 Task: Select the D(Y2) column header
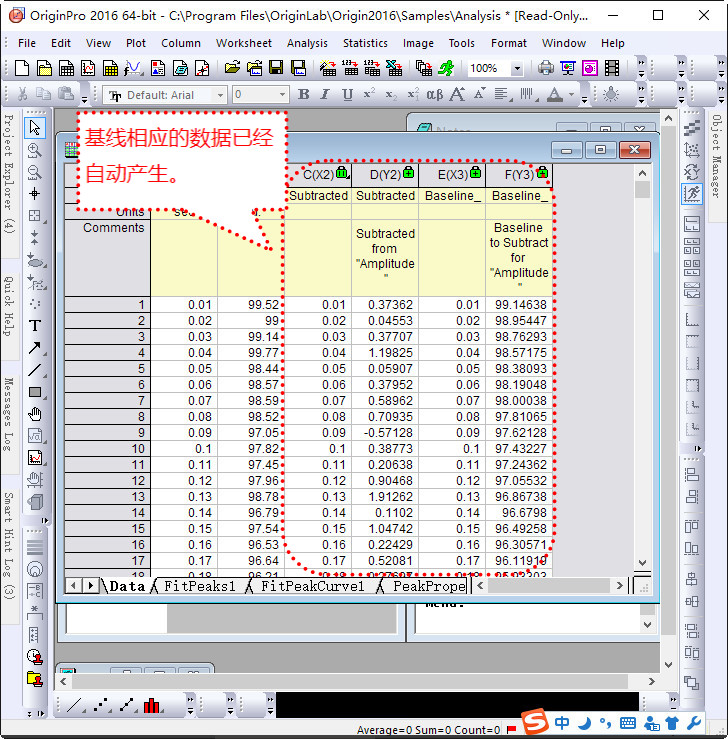pos(384,174)
